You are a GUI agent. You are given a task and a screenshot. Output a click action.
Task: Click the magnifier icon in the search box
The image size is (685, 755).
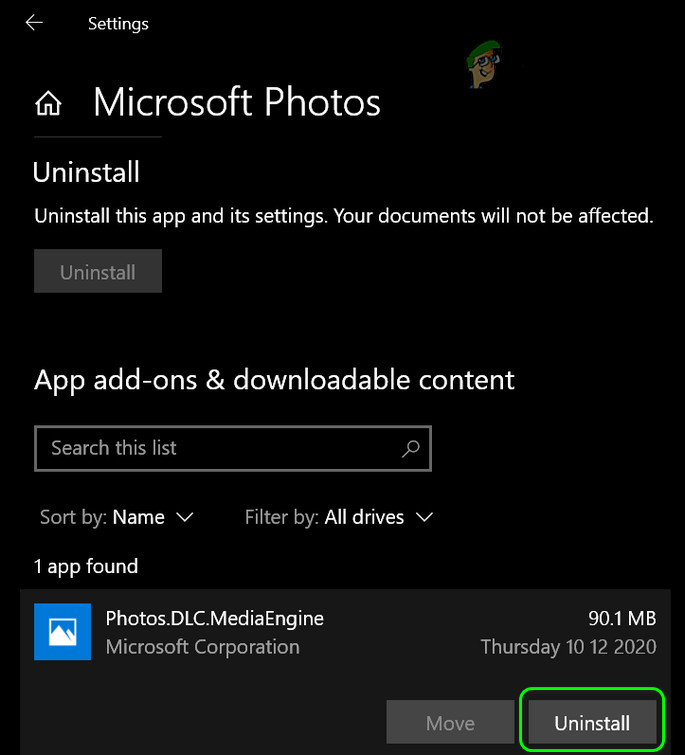(410, 448)
